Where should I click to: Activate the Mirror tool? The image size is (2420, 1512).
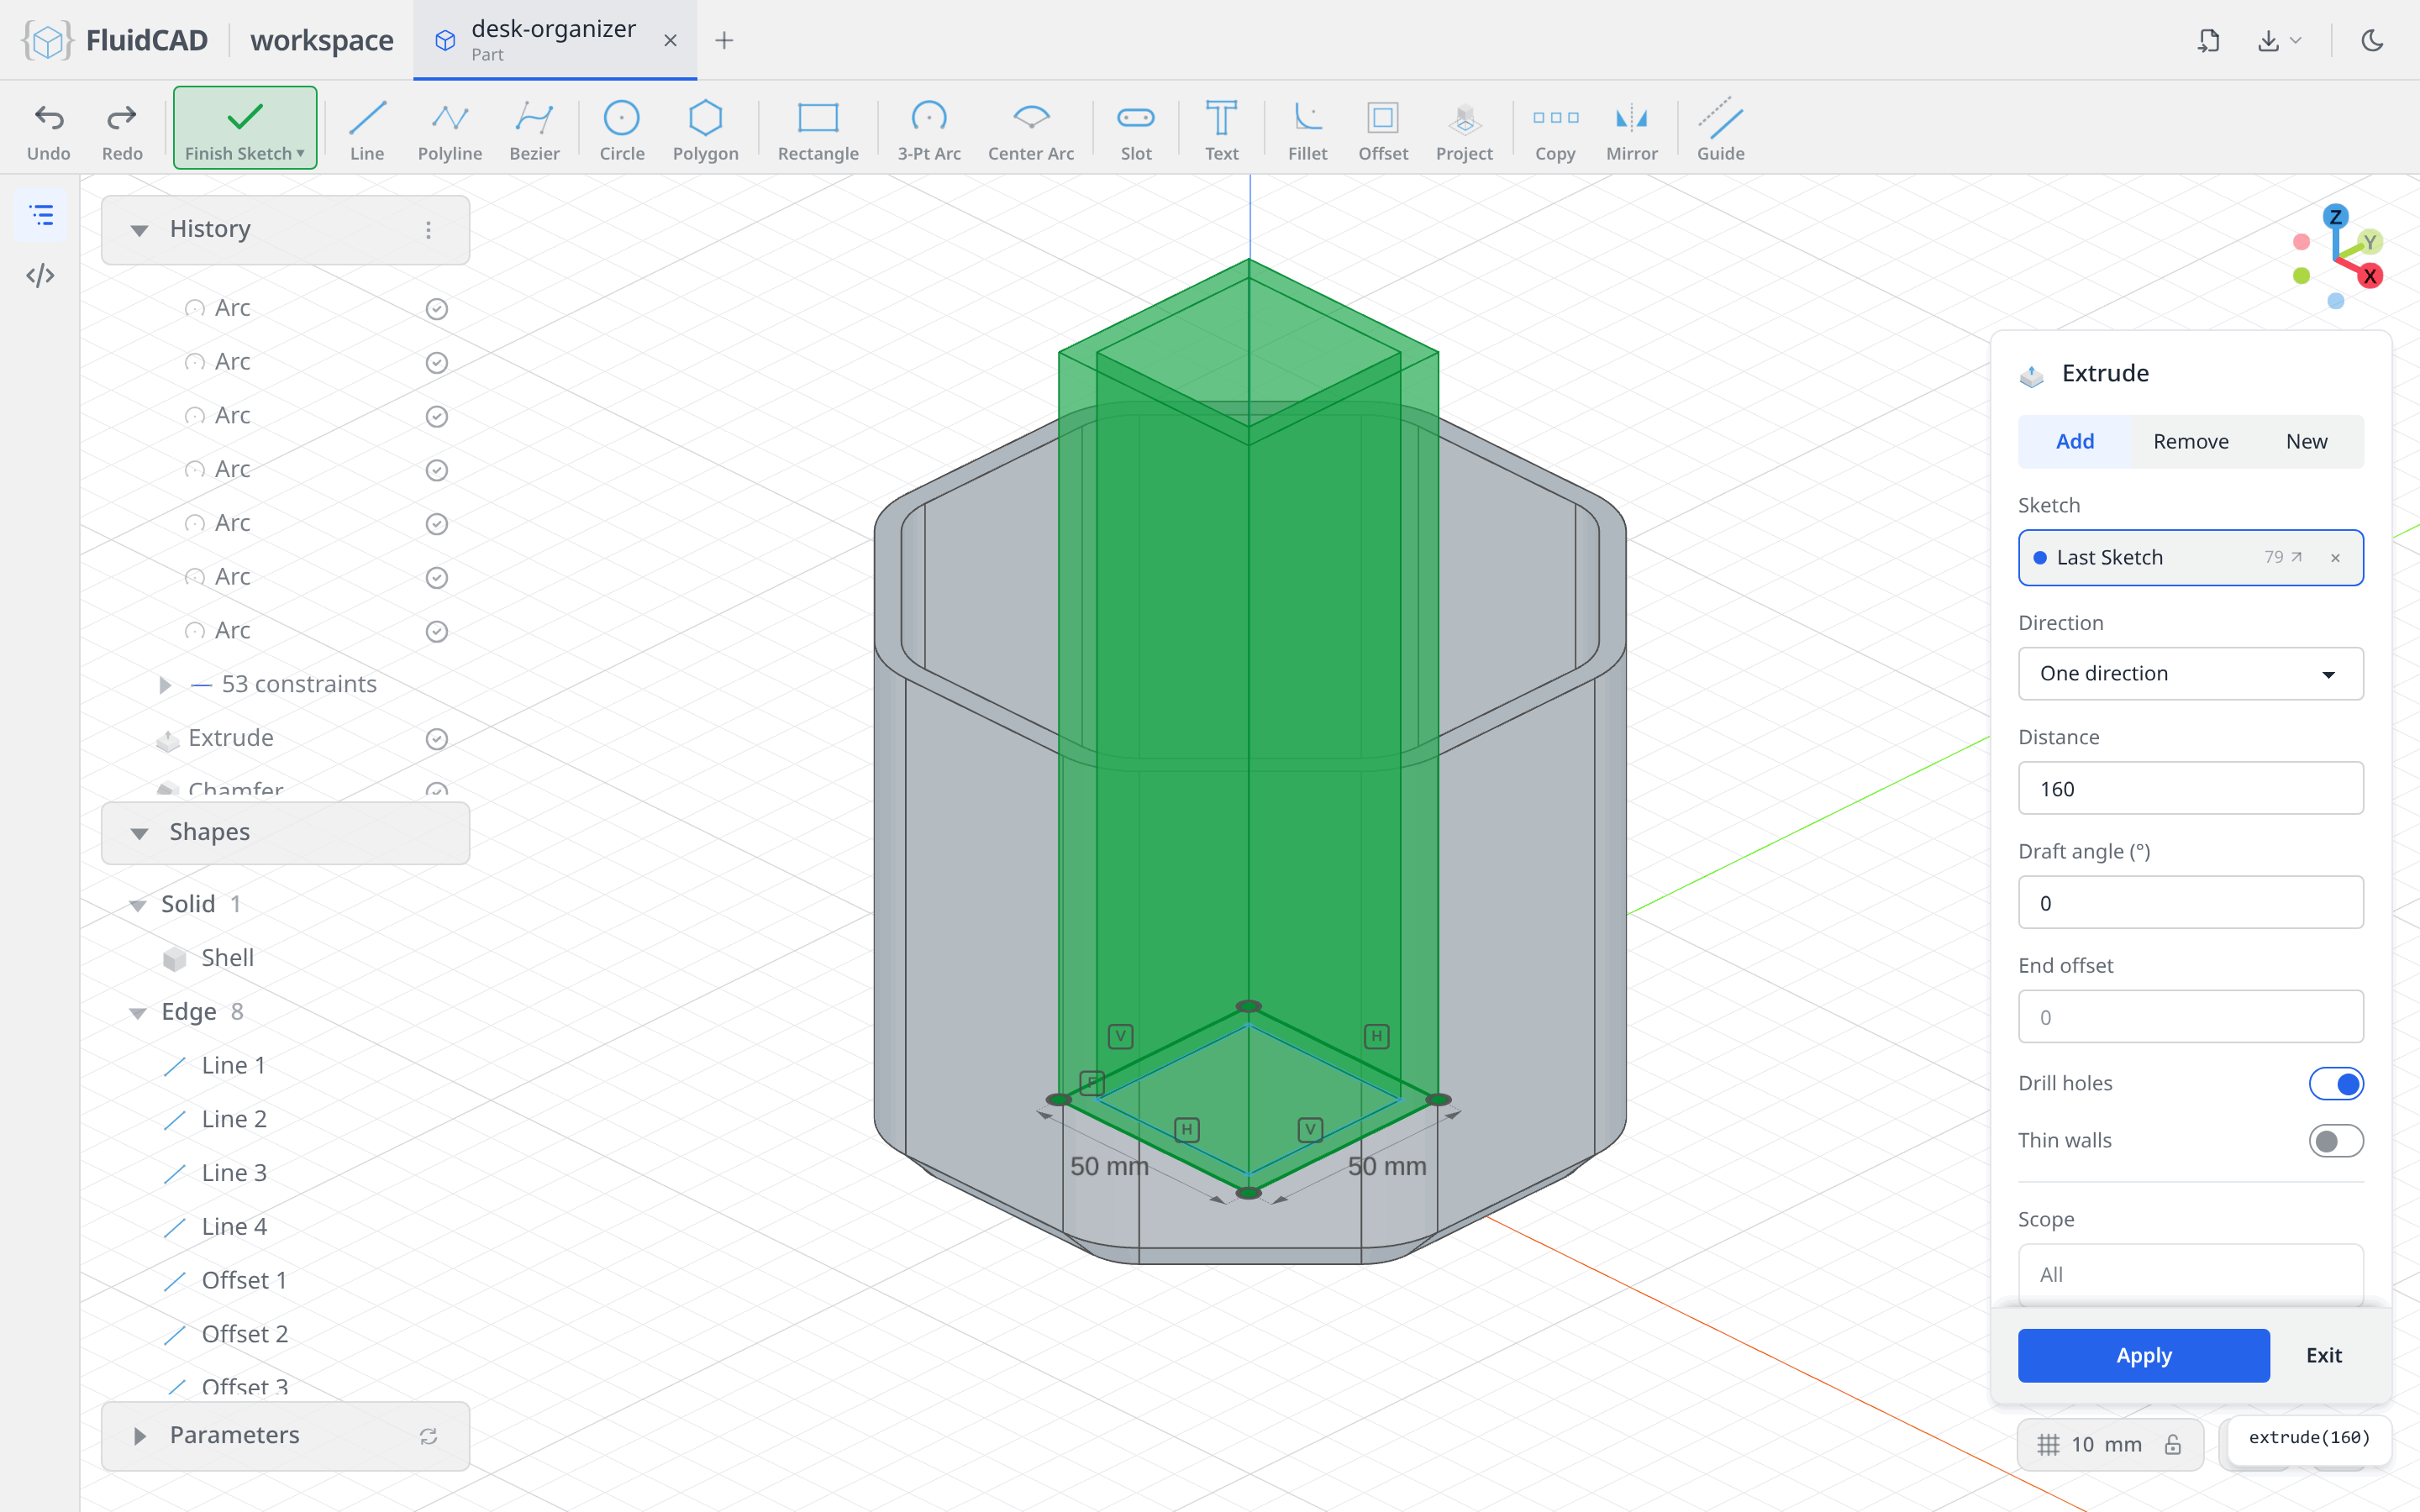[x=1631, y=129]
